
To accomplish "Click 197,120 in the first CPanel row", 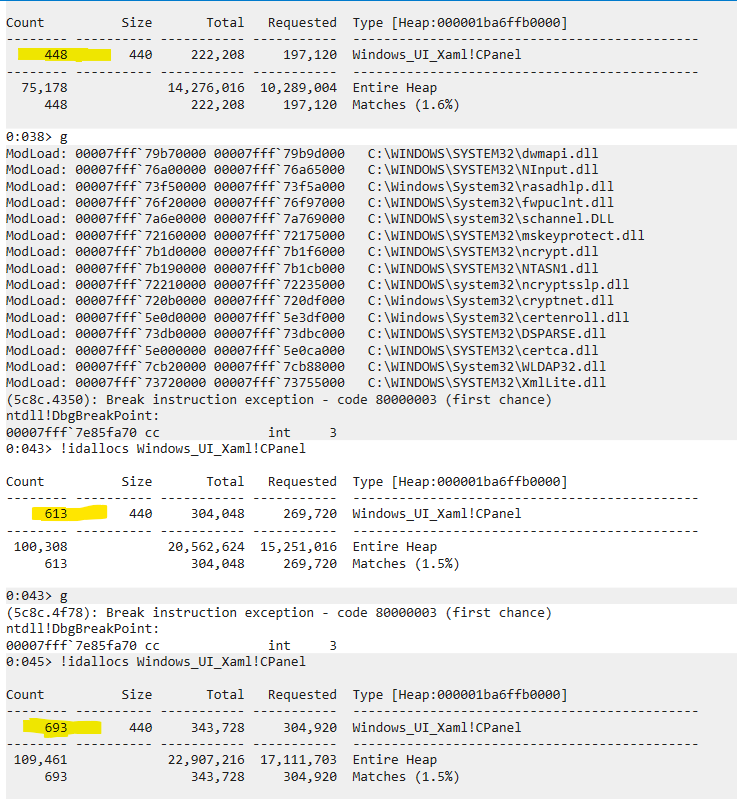I will (310, 55).
